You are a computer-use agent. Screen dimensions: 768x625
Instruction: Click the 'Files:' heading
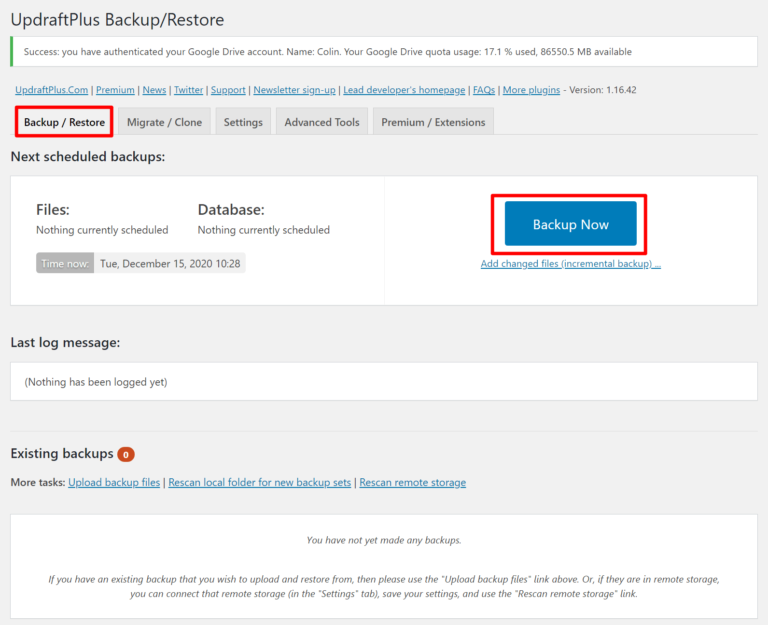click(53, 210)
